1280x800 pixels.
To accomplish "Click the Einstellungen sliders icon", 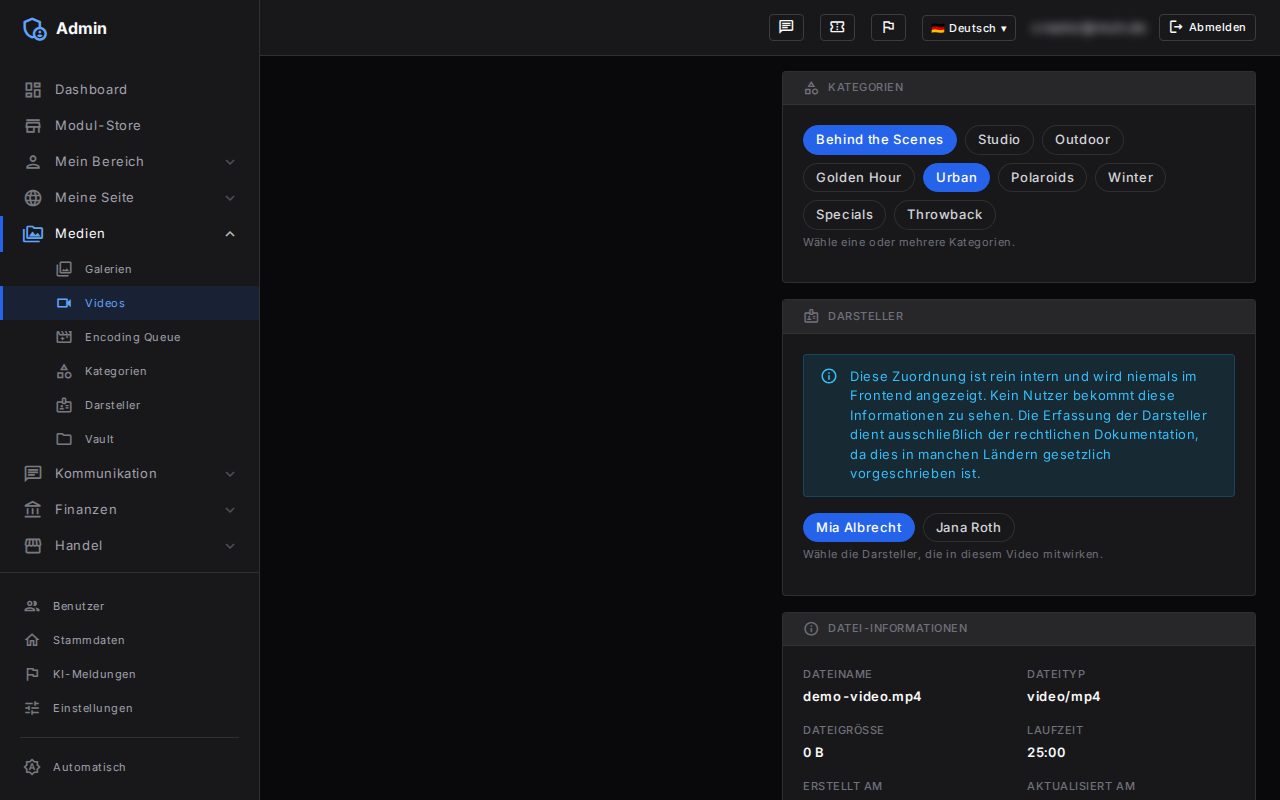I will tap(32, 708).
